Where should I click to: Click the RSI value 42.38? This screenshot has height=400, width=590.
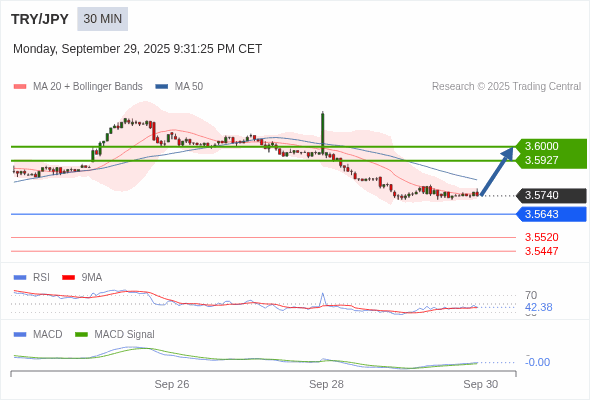538,307
